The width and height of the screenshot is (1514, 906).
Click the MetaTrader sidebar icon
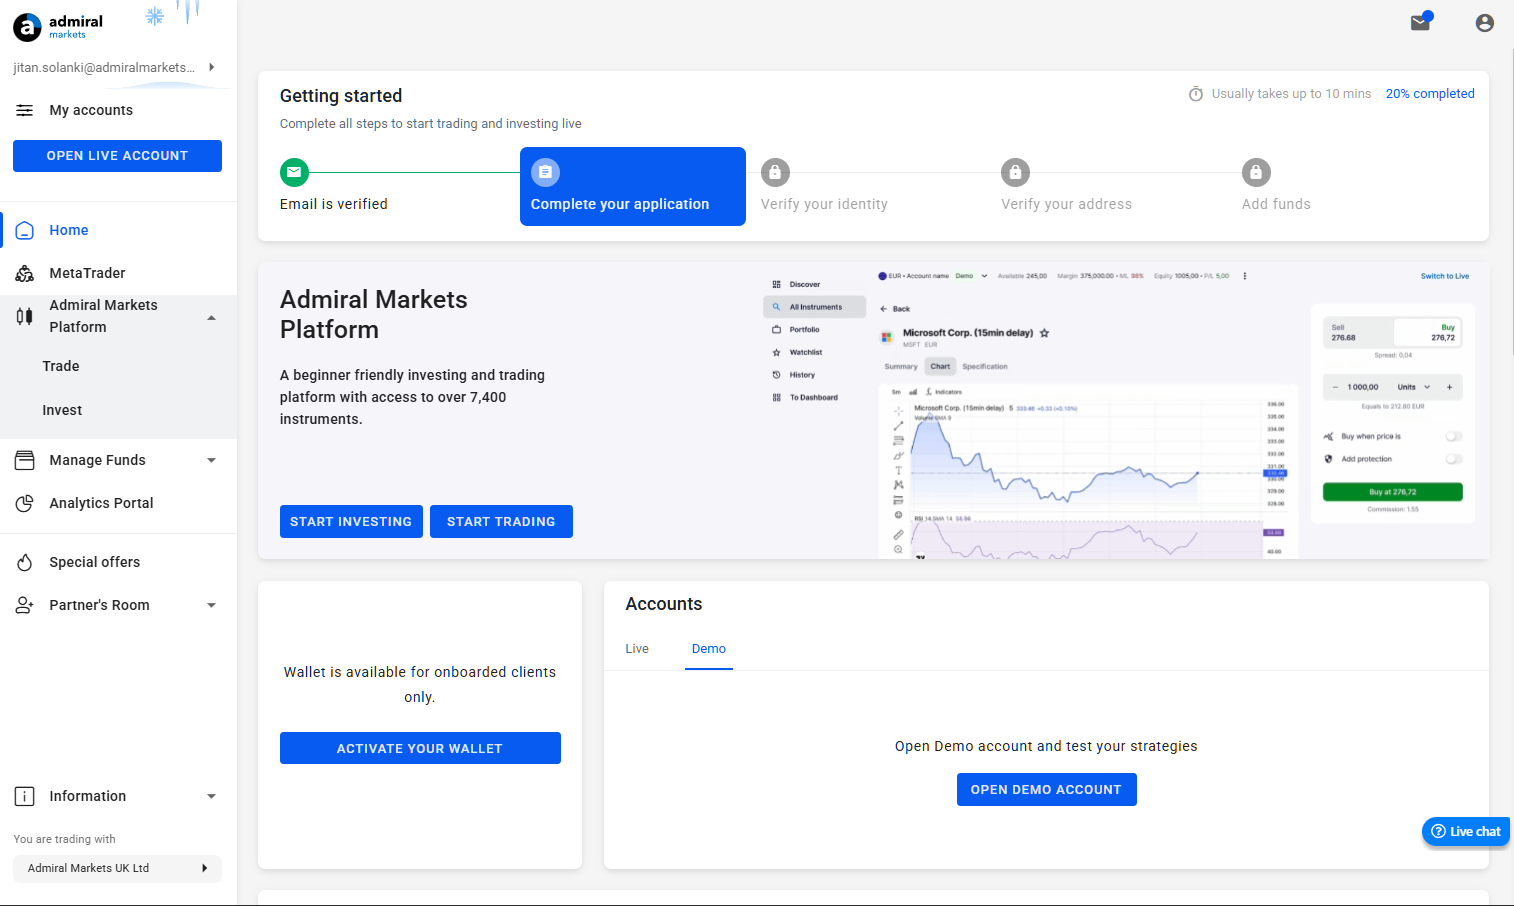point(24,273)
